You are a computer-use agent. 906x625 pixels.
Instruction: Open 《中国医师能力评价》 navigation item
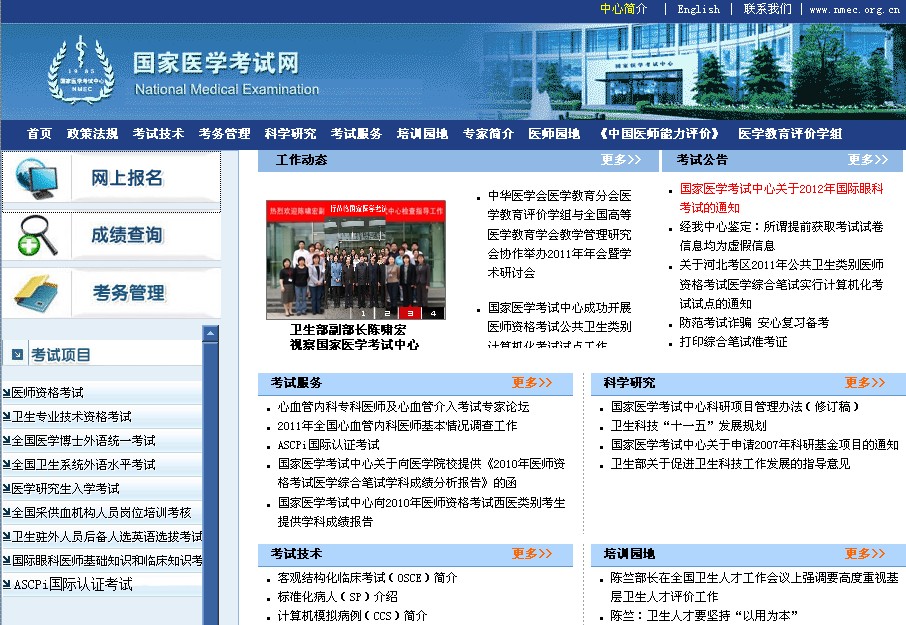tap(659, 134)
